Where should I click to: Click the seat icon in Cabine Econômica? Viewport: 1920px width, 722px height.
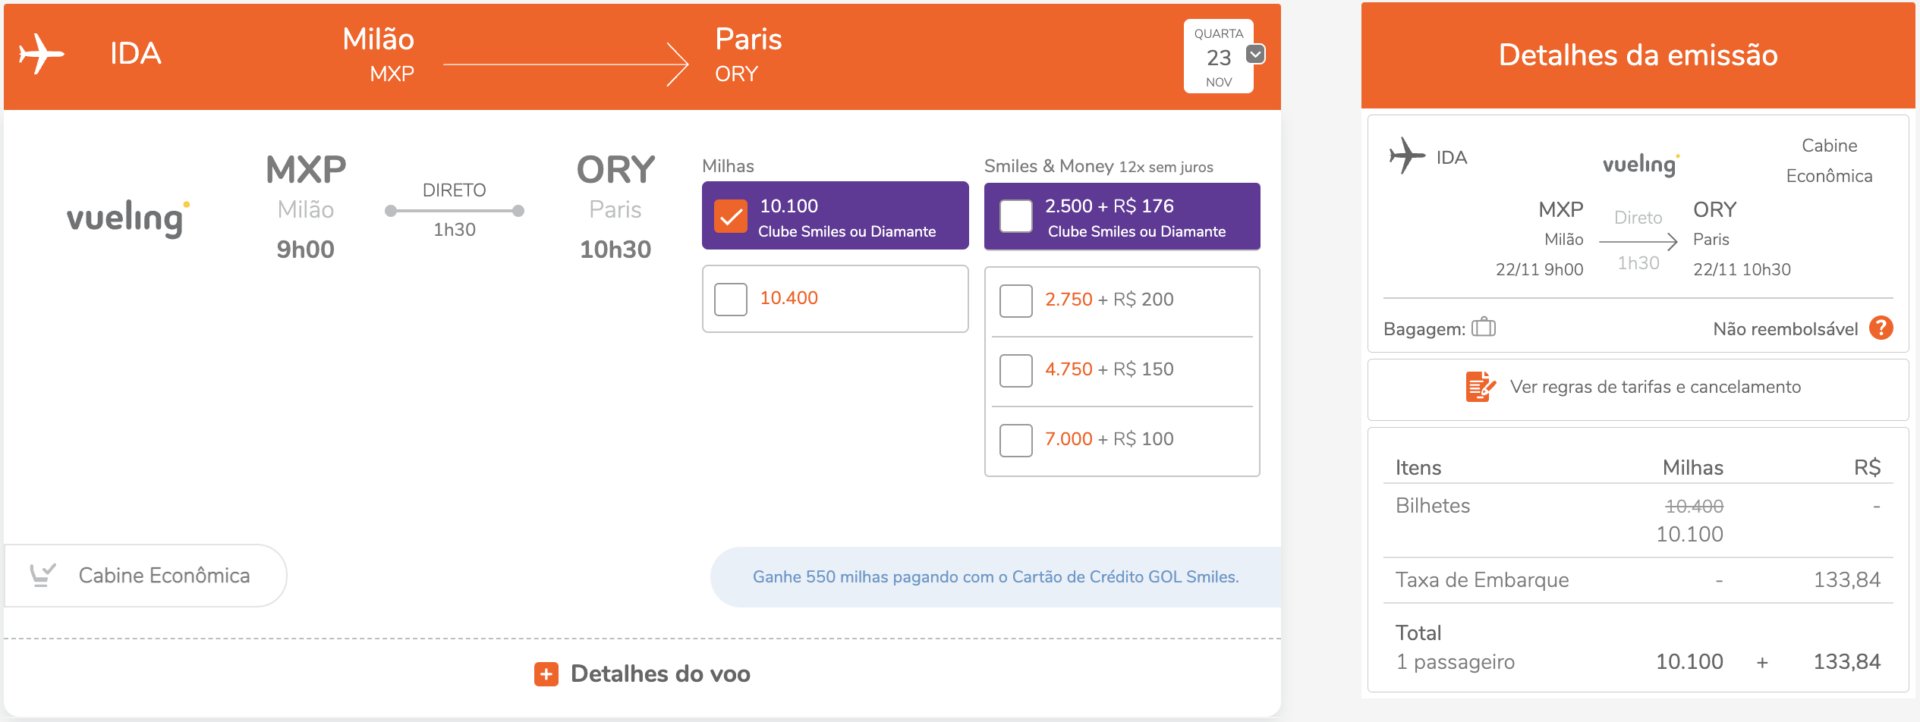tap(42, 575)
